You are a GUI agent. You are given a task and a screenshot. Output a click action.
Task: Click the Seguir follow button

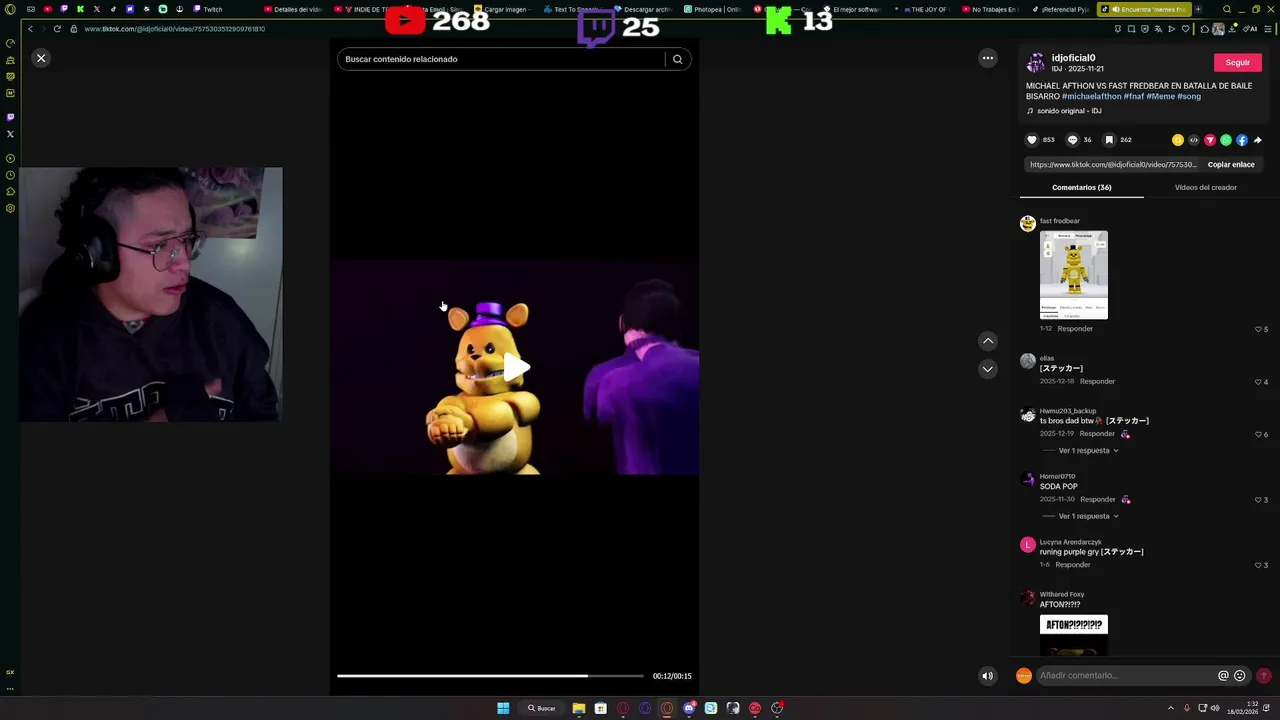point(1238,62)
